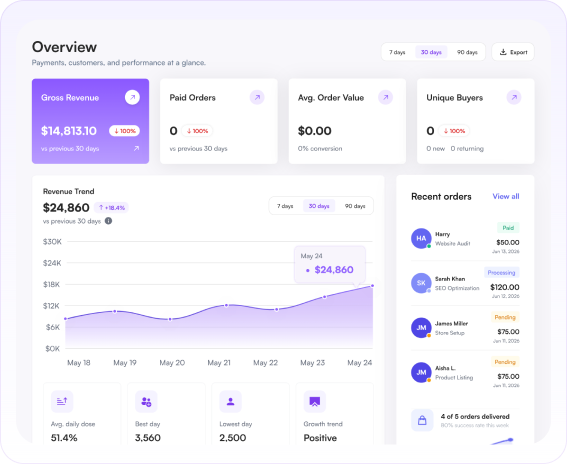This screenshot has width=567, height=464.
Task: Click the Export button
Action: [x=513, y=52]
